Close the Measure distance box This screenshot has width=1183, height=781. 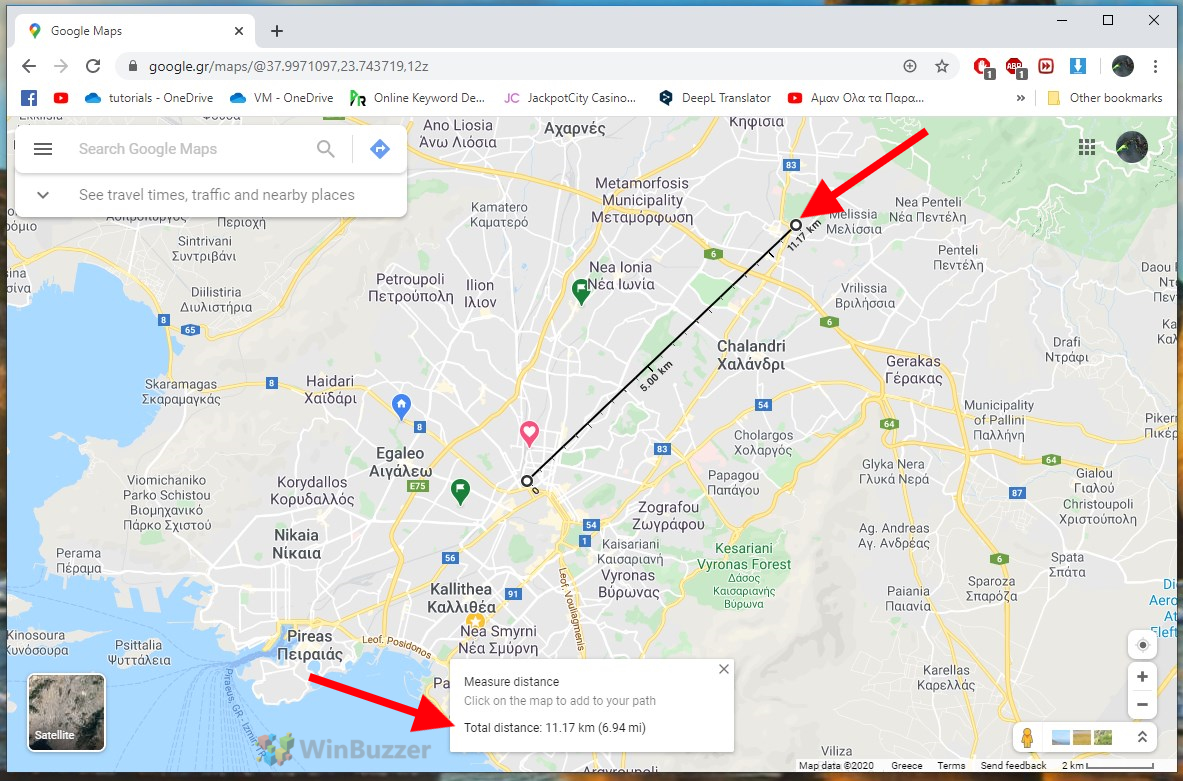724,669
